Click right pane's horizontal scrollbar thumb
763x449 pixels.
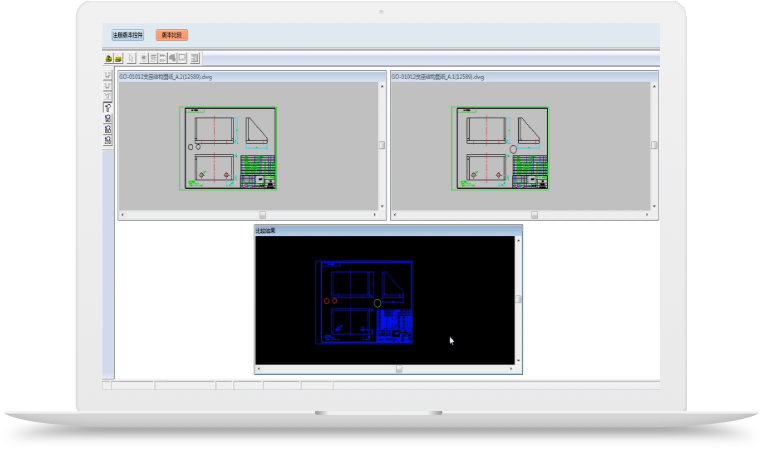point(534,214)
